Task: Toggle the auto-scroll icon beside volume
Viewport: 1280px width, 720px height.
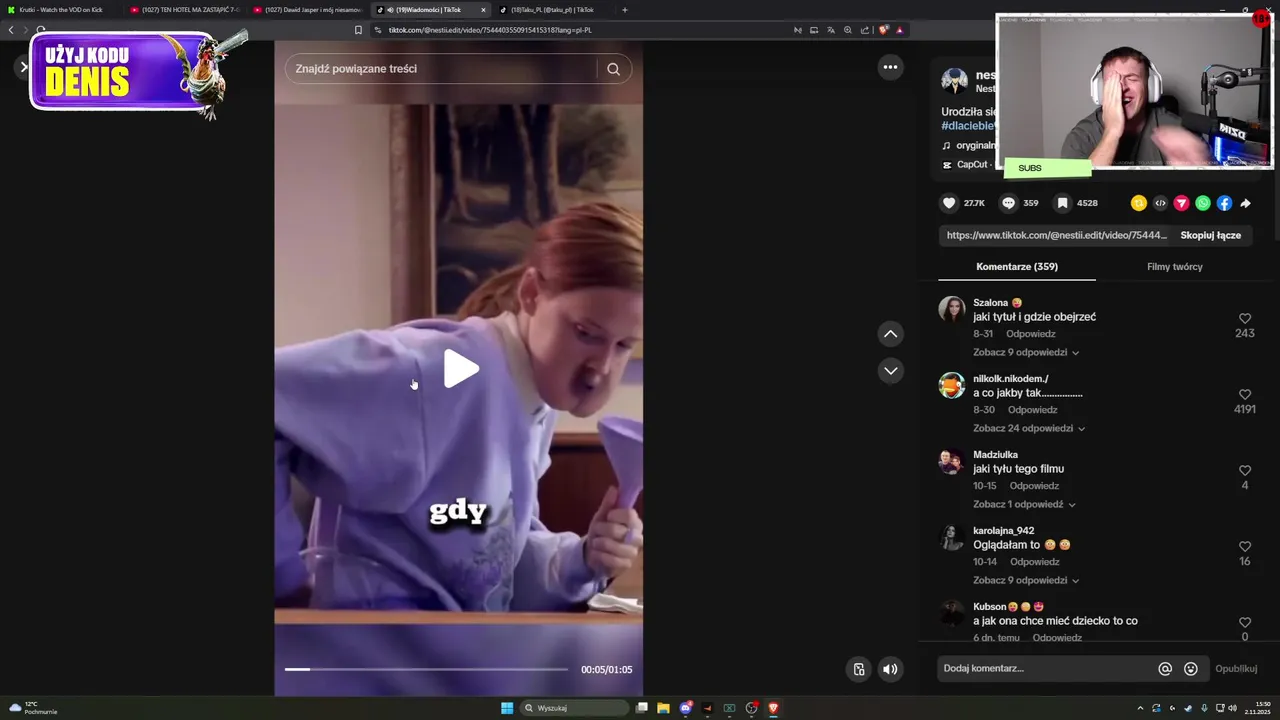Action: pyautogui.click(x=858, y=669)
